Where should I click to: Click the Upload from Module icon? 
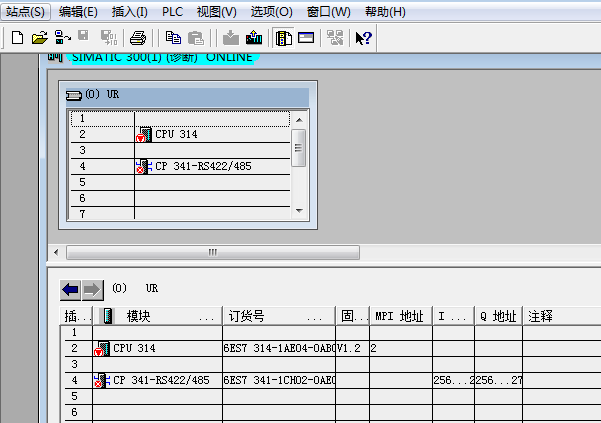point(254,38)
